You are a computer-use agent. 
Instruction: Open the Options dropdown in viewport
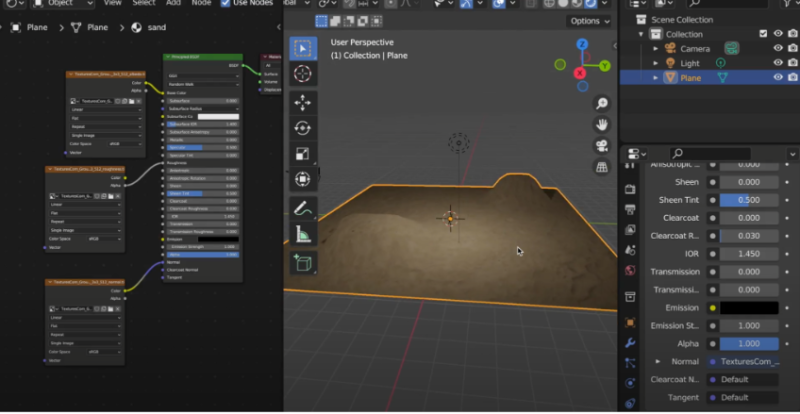[x=589, y=21]
